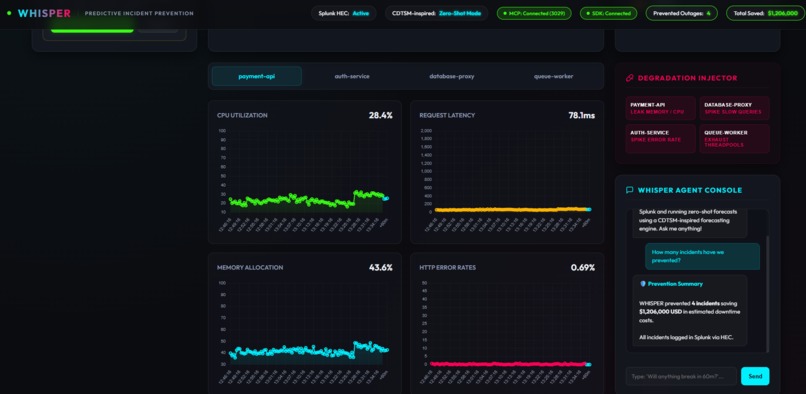The height and width of the screenshot is (394, 806).
Task: Click the red HTTP error rate line graph
Action: (509, 364)
